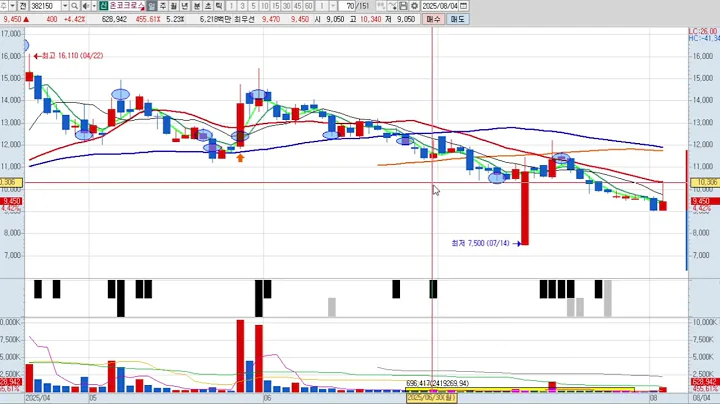Switch to the 월 monthly period toggle
Viewport: 720px width, 404px height.
tap(174, 6)
